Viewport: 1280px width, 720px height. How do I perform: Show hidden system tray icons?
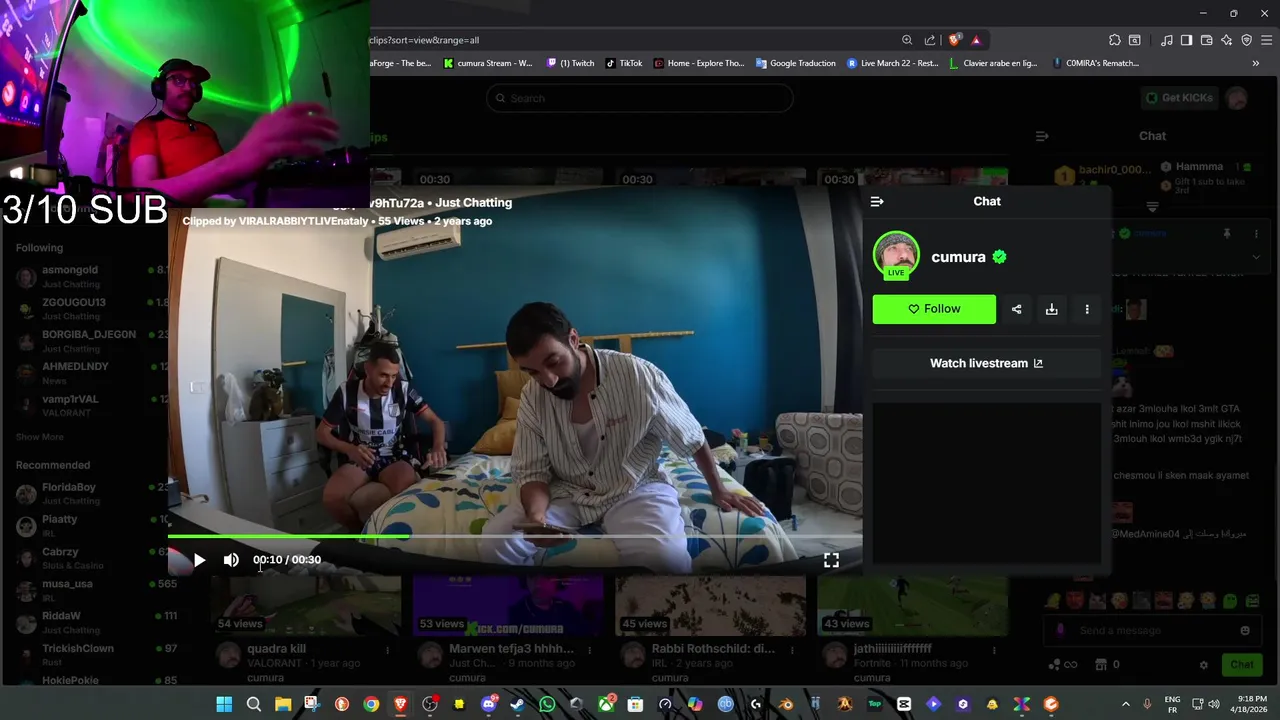tap(1125, 704)
